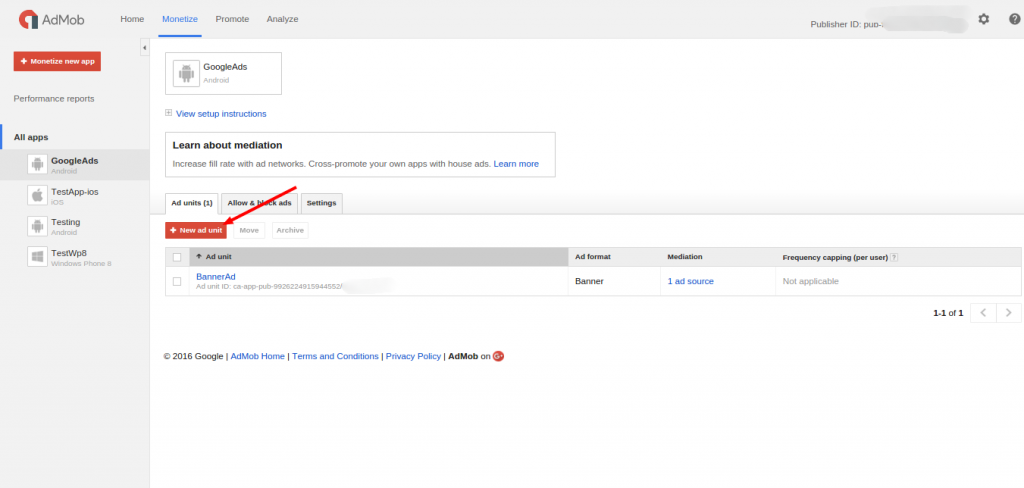Click Monetize new app button
The image size is (1024, 488).
click(57, 61)
